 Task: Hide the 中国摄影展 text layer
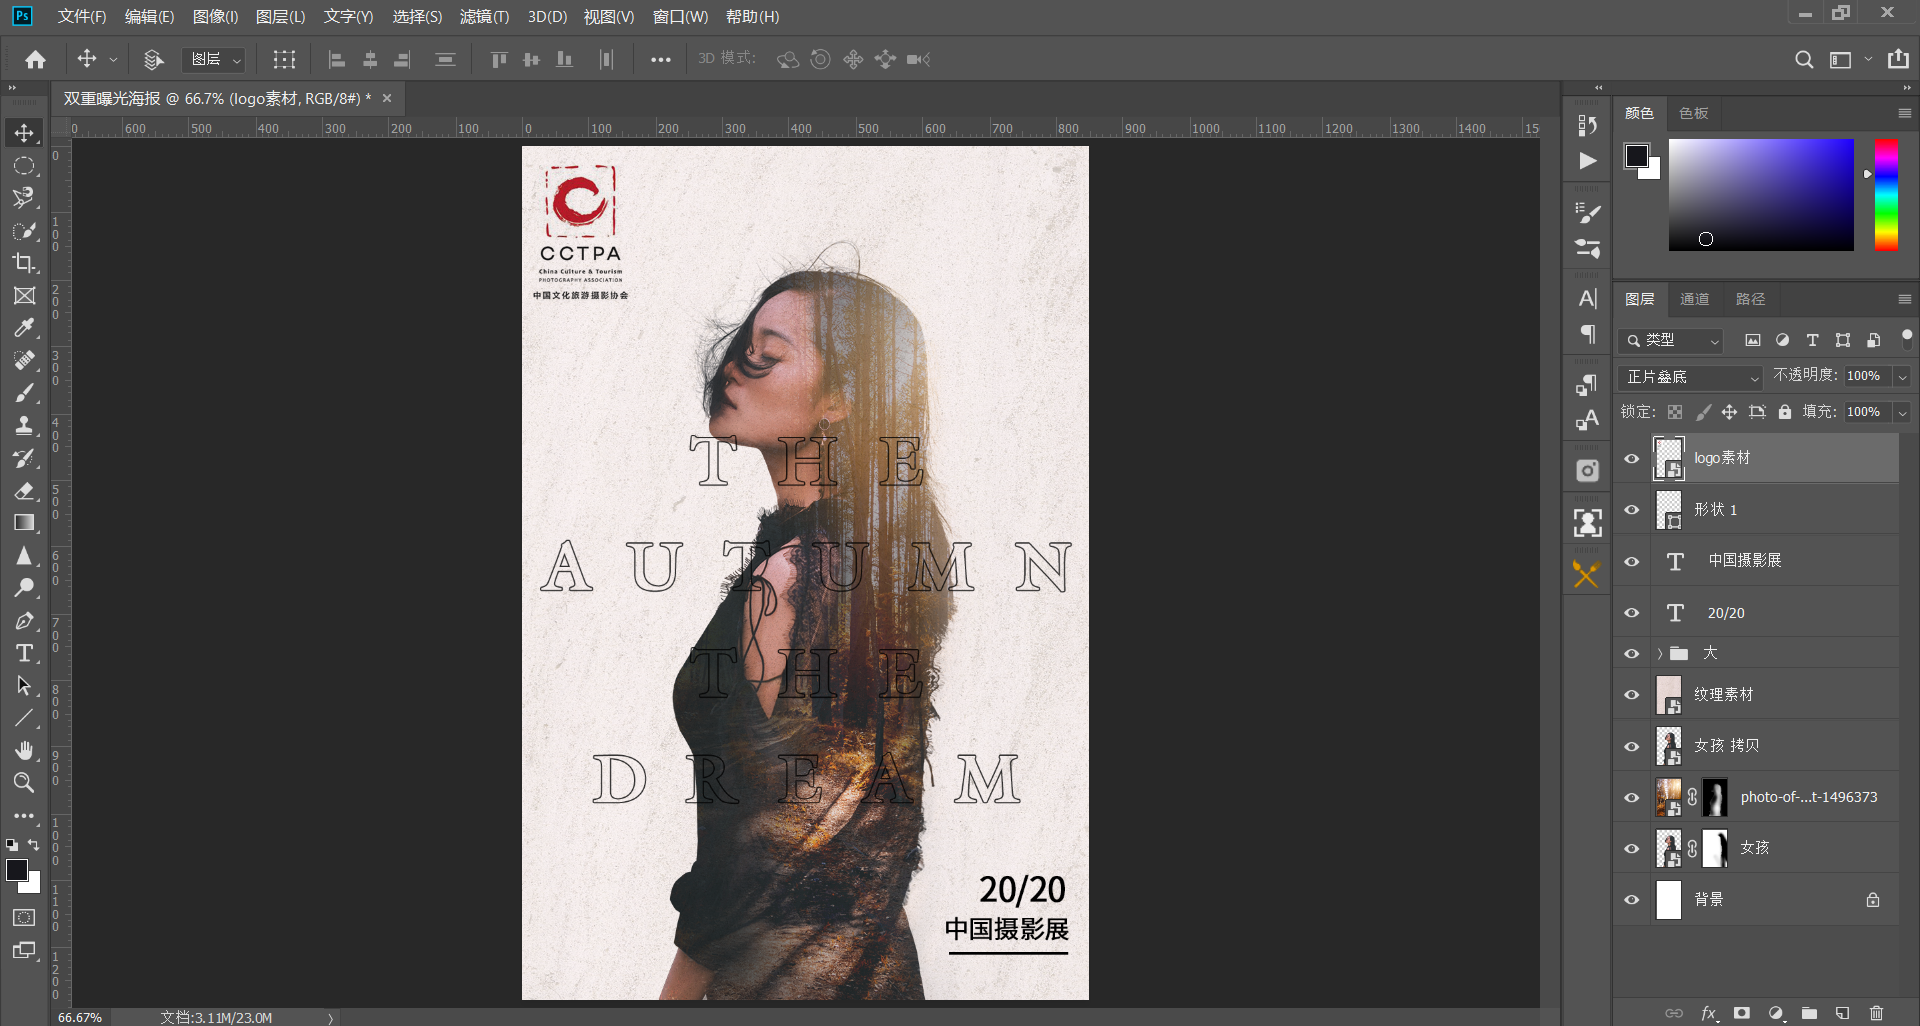click(x=1632, y=561)
